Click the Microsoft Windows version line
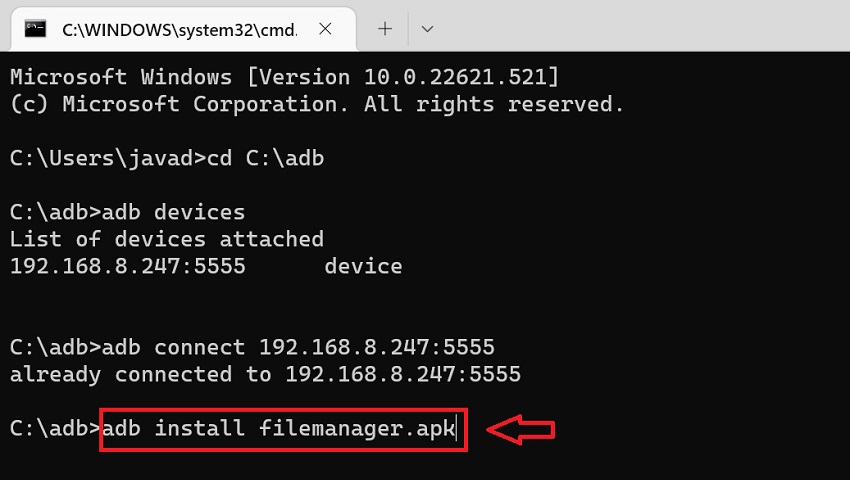850x480 pixels. pos(284,77)
